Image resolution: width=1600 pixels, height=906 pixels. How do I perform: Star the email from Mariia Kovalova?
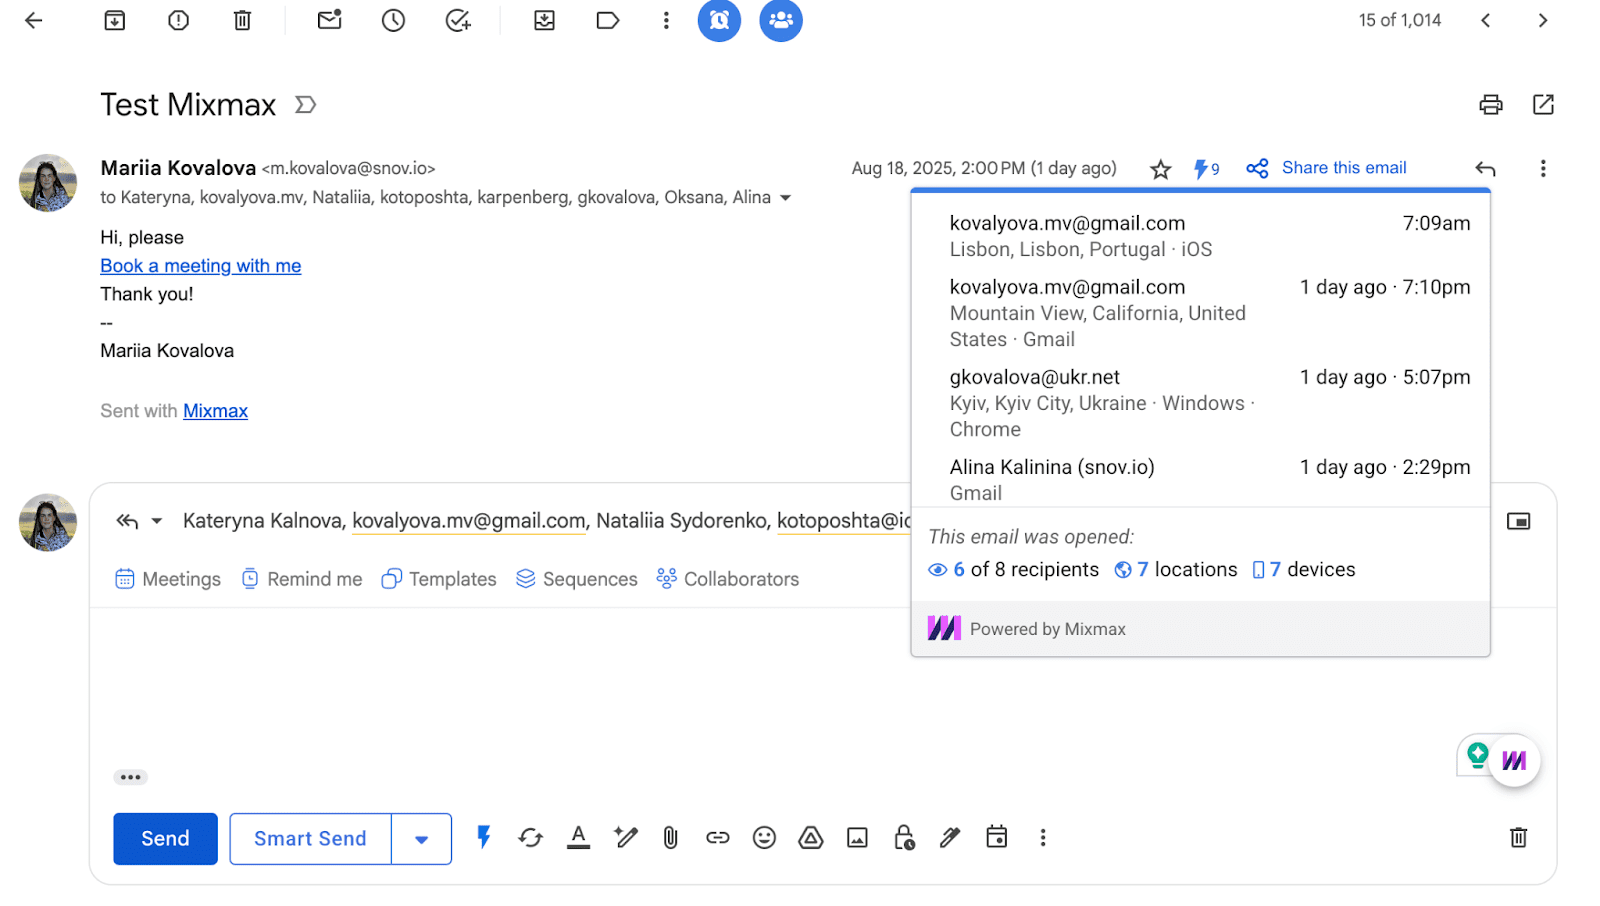pos(1160,169)
